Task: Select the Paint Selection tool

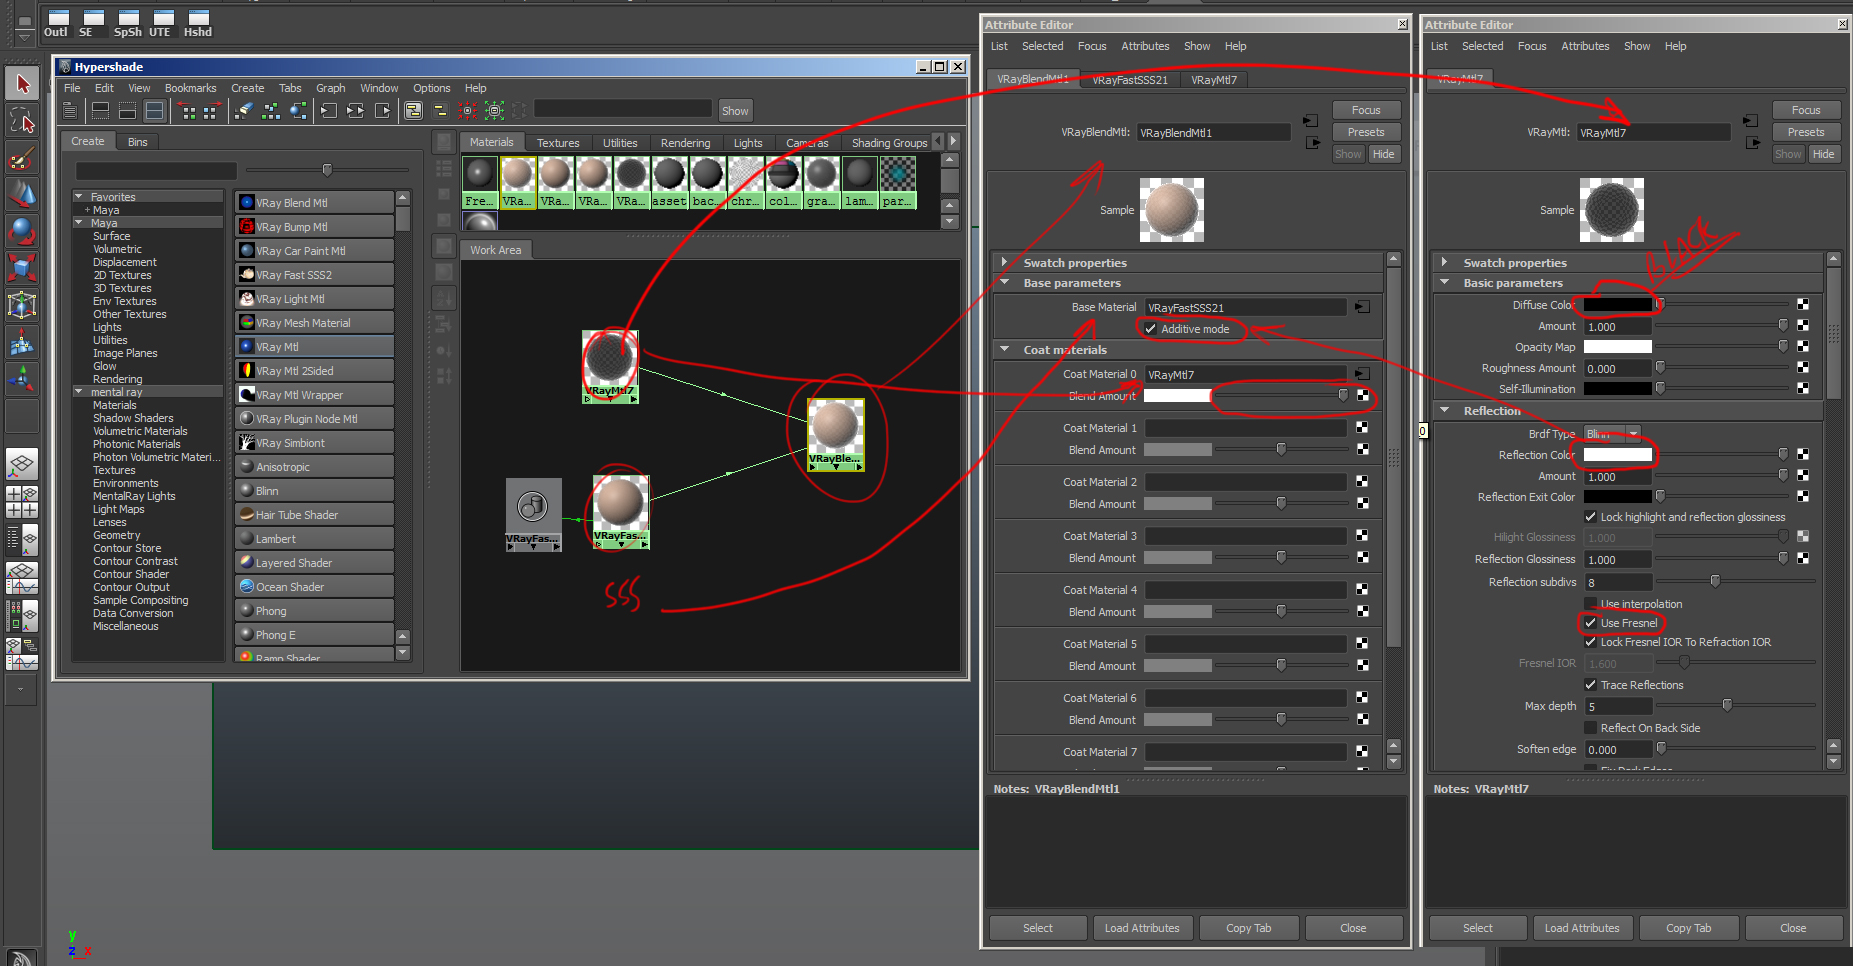Action: (x=22, y=159)
